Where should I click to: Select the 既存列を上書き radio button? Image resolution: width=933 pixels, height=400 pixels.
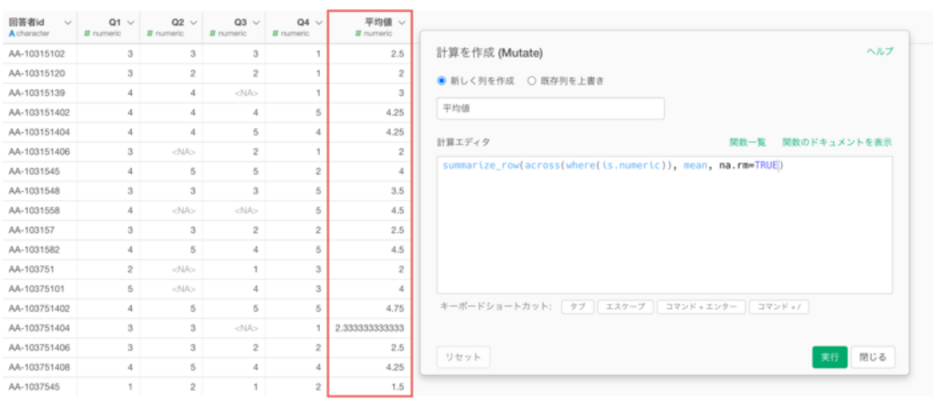coord(531,81)
